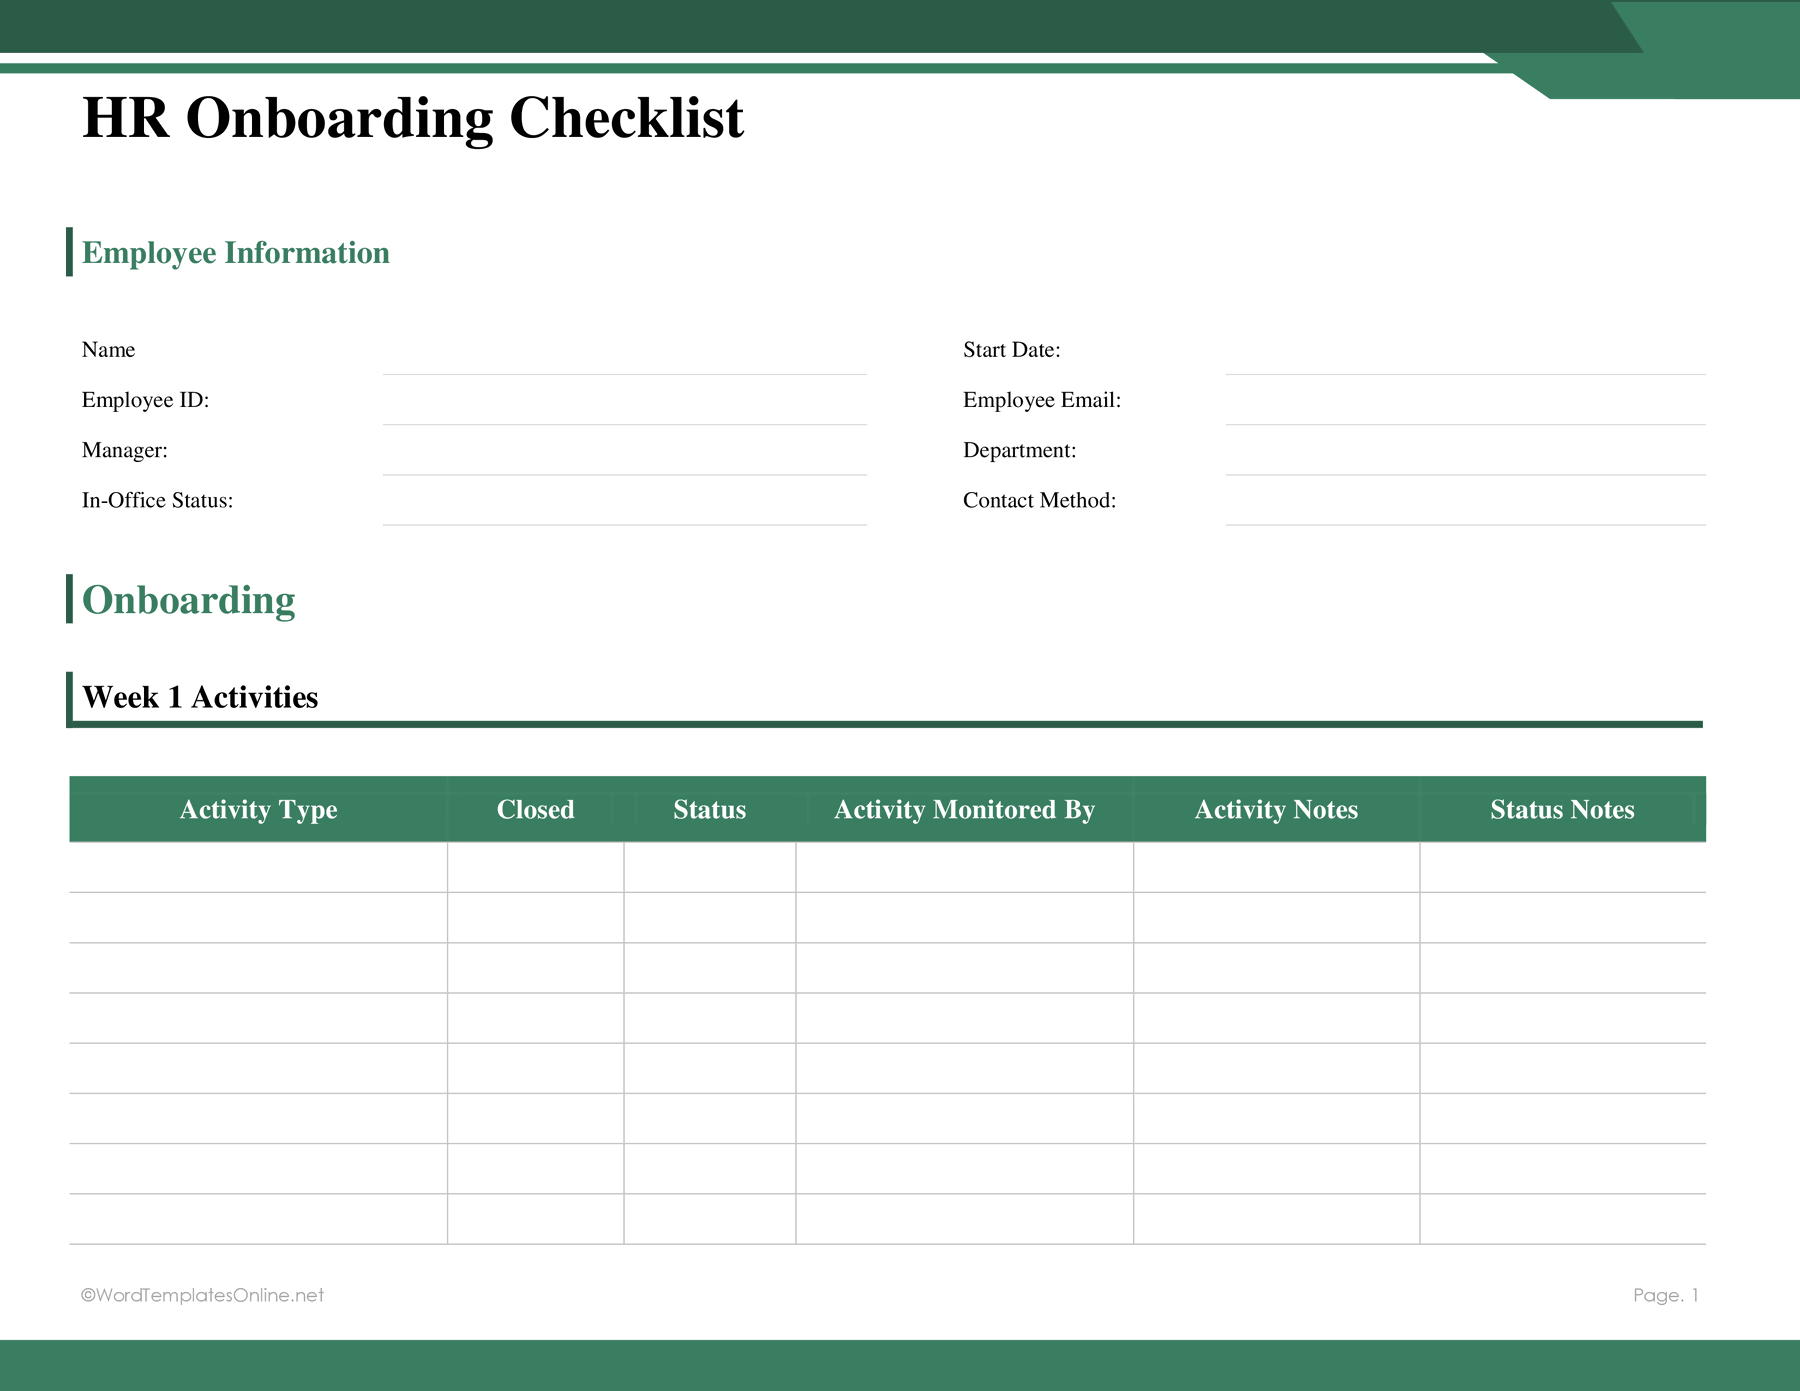The height and width of the screenshot is (1391, 1800).
Task: Select the Week 1 Activities heading
Action: [200, 697]
